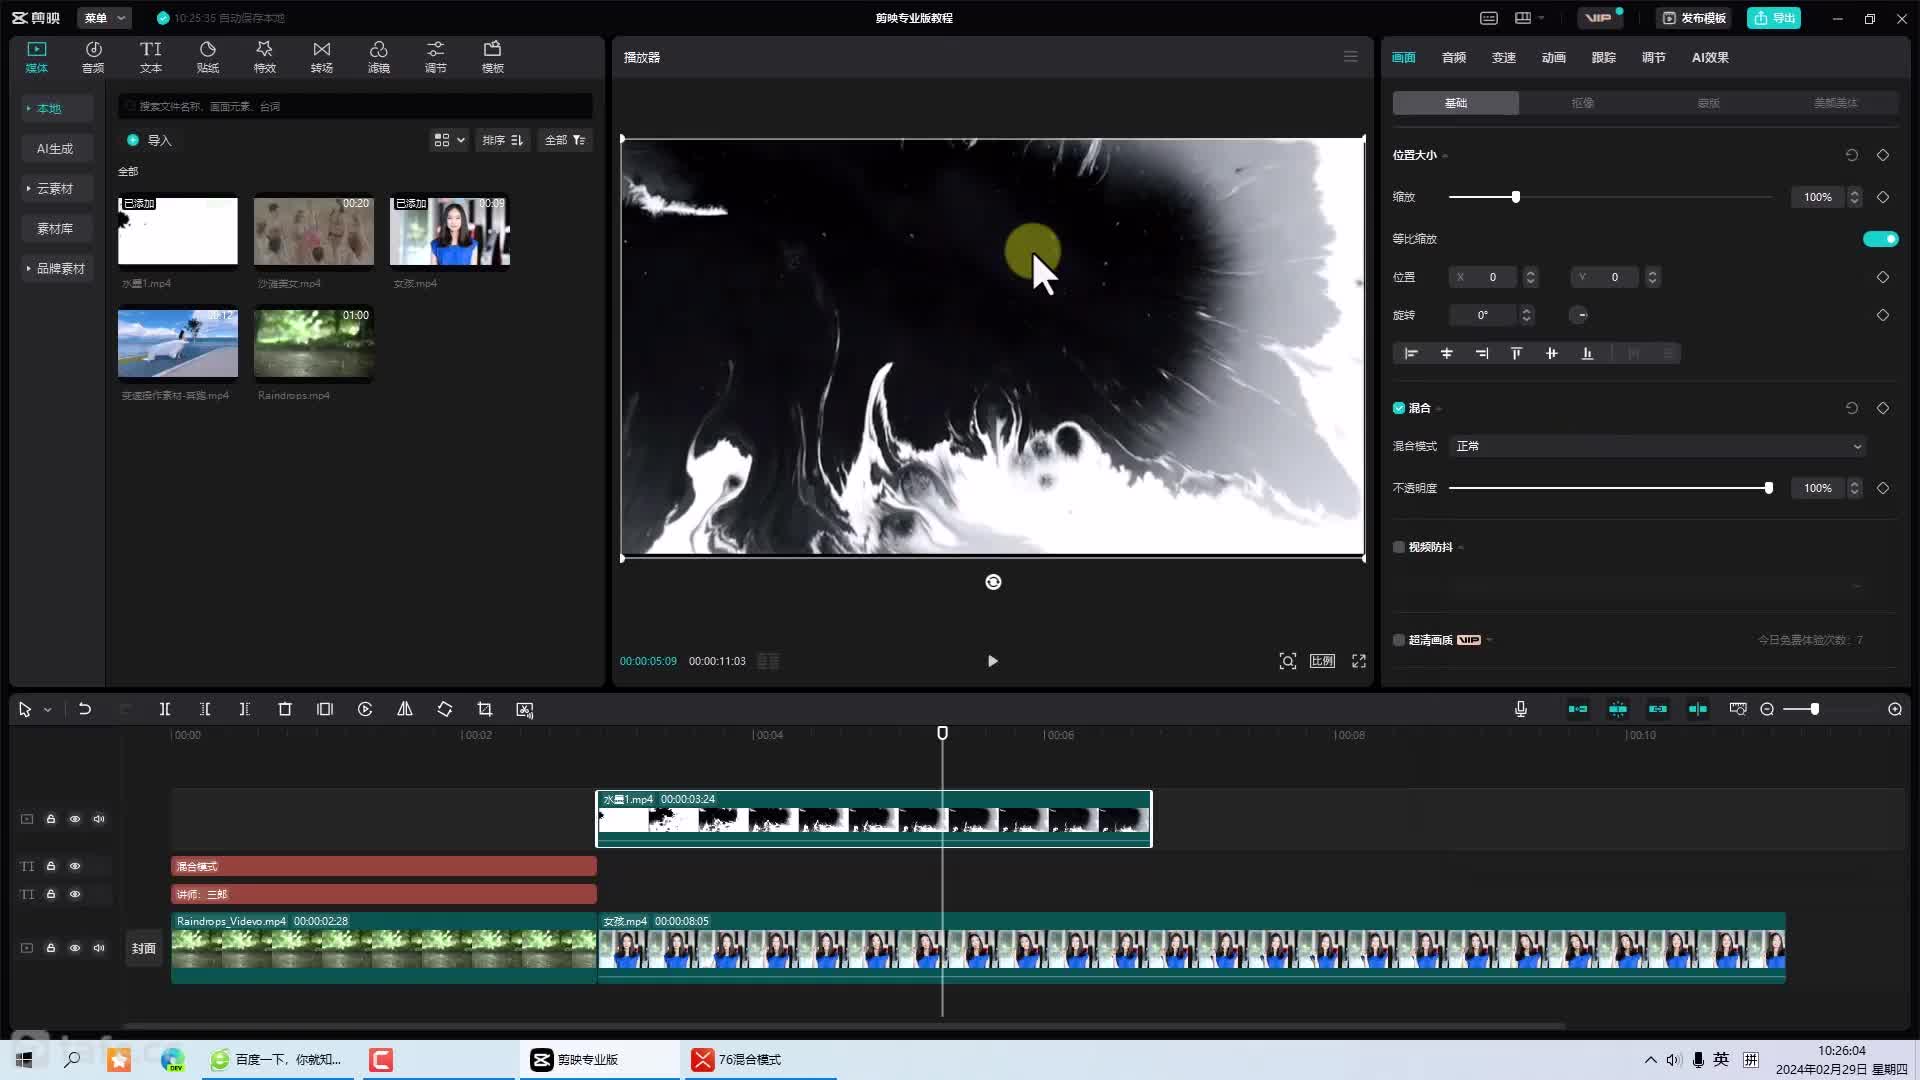Open the 音频 (Audio) media category
This screenshot has width=1920, height=1080.
93,57
